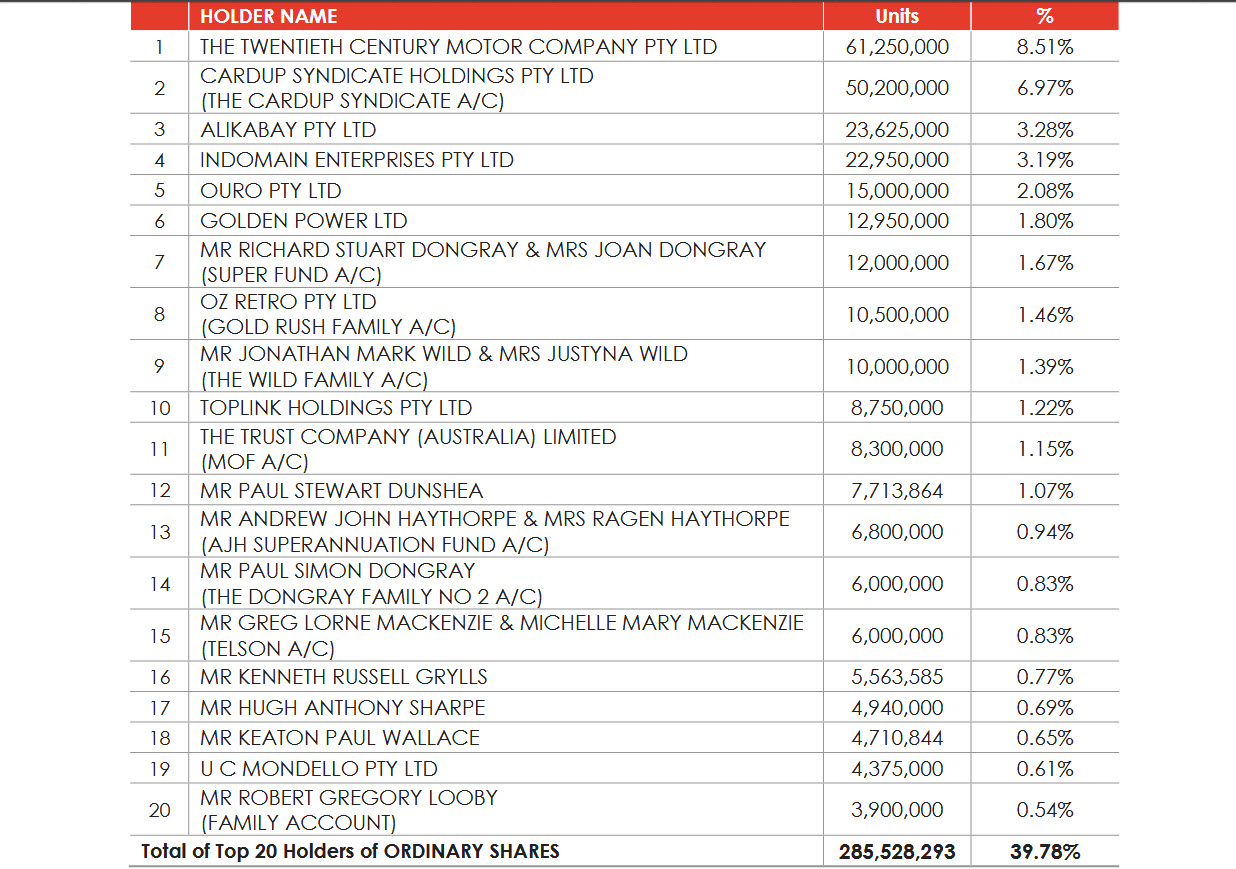Click the Units column header
This screenshot has width=1236, height=869.
tap(897, 16)
